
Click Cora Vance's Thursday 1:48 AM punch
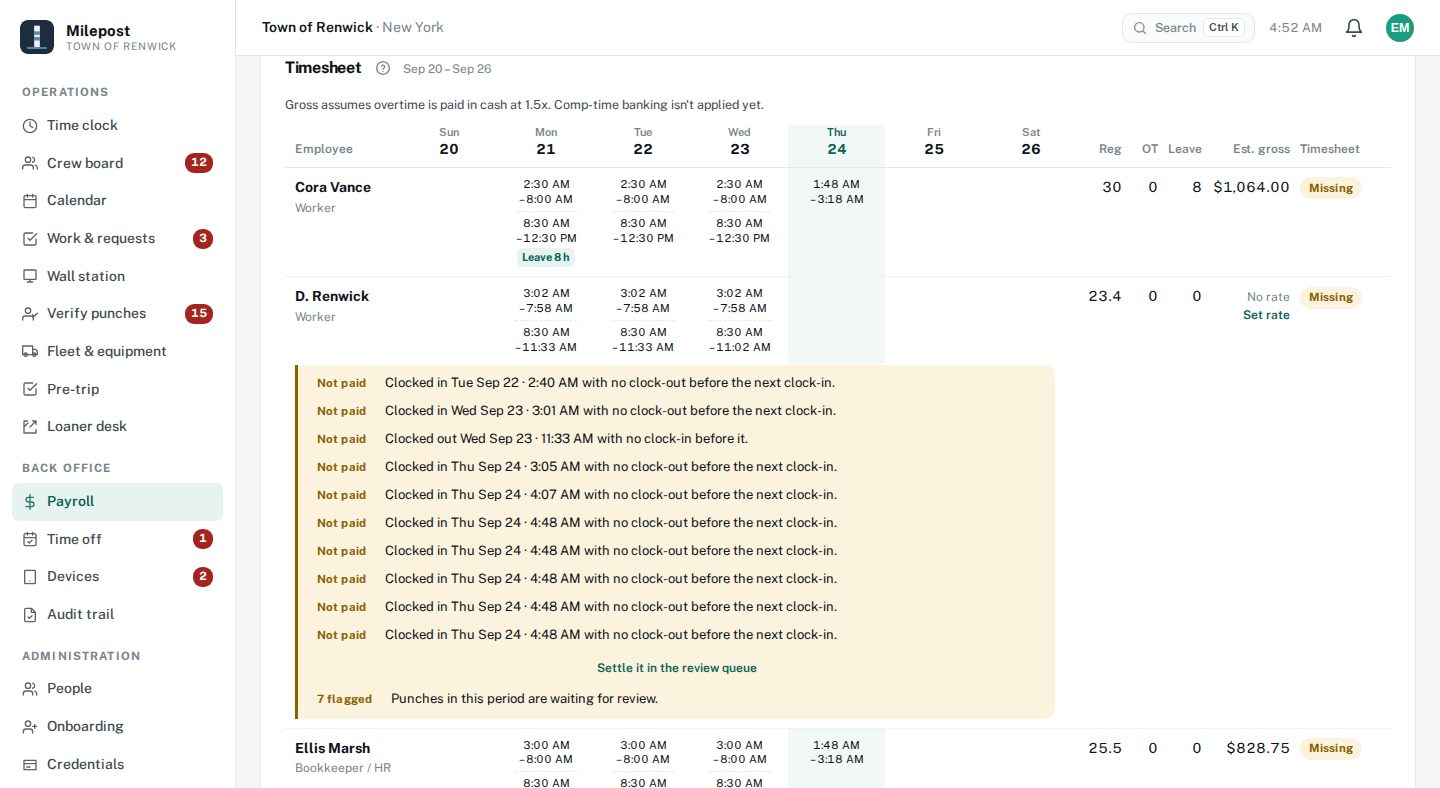tap(836, 192)
